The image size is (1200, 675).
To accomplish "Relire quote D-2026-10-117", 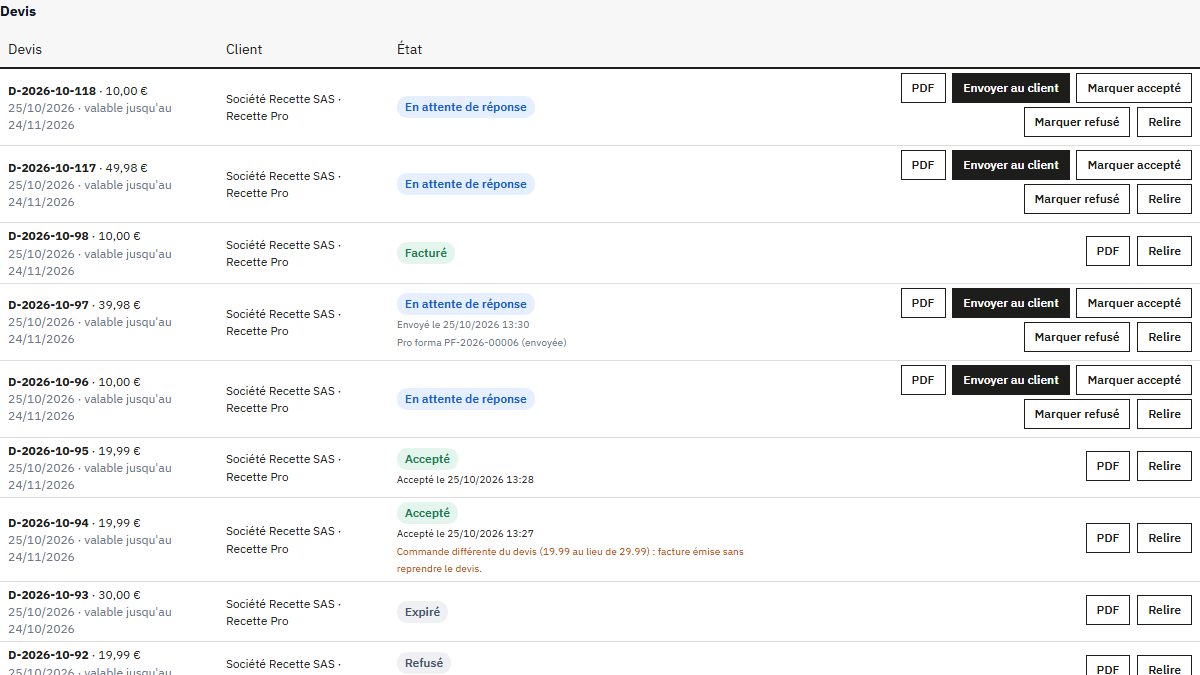I will [1164, 199].
